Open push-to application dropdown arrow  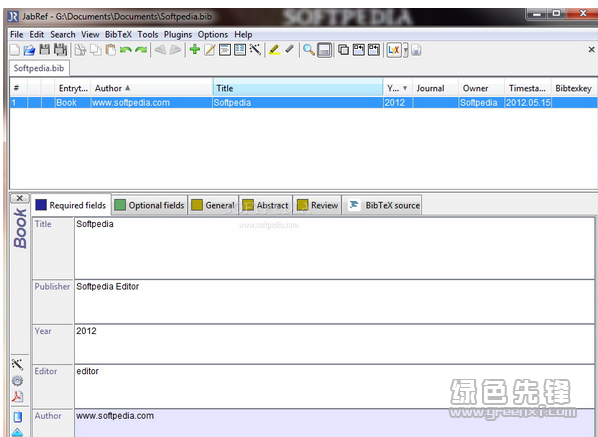pyautogui.click(x=405, y=50)
